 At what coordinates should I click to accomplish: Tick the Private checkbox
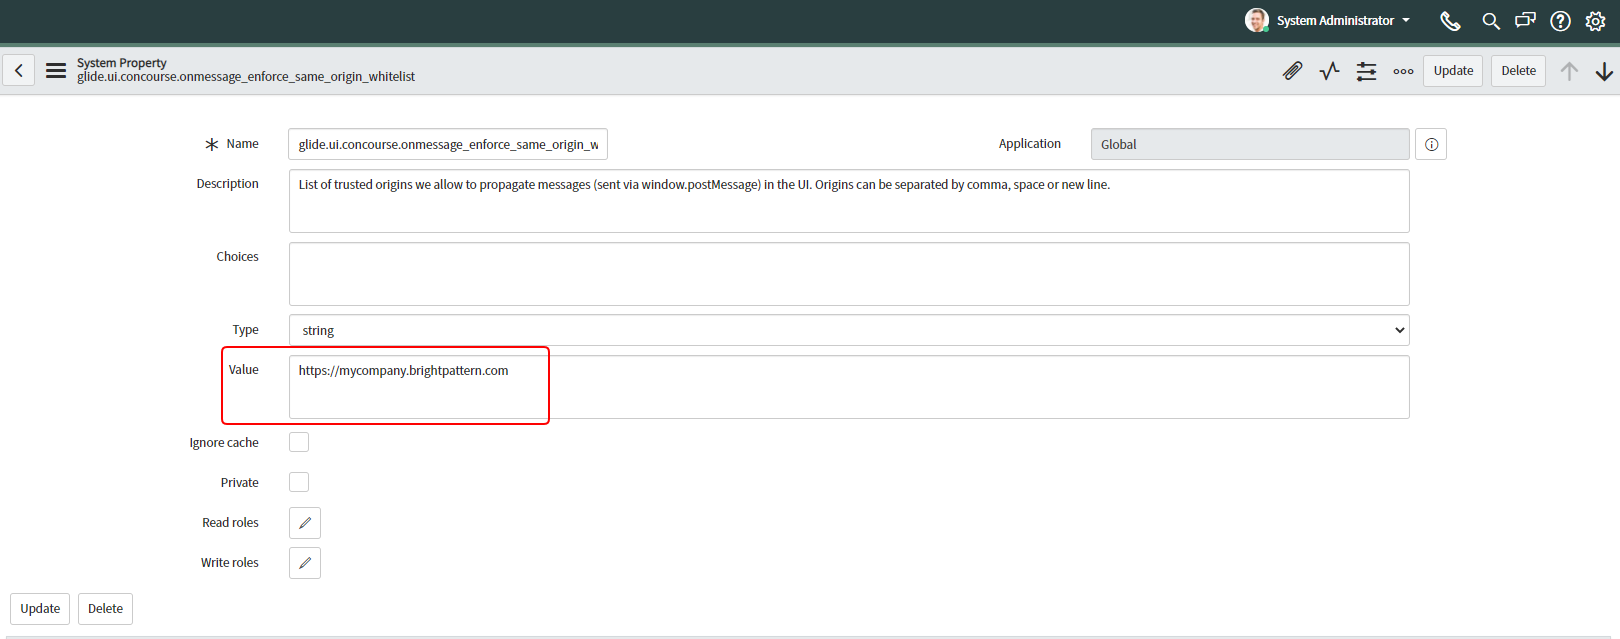(299, 482)
